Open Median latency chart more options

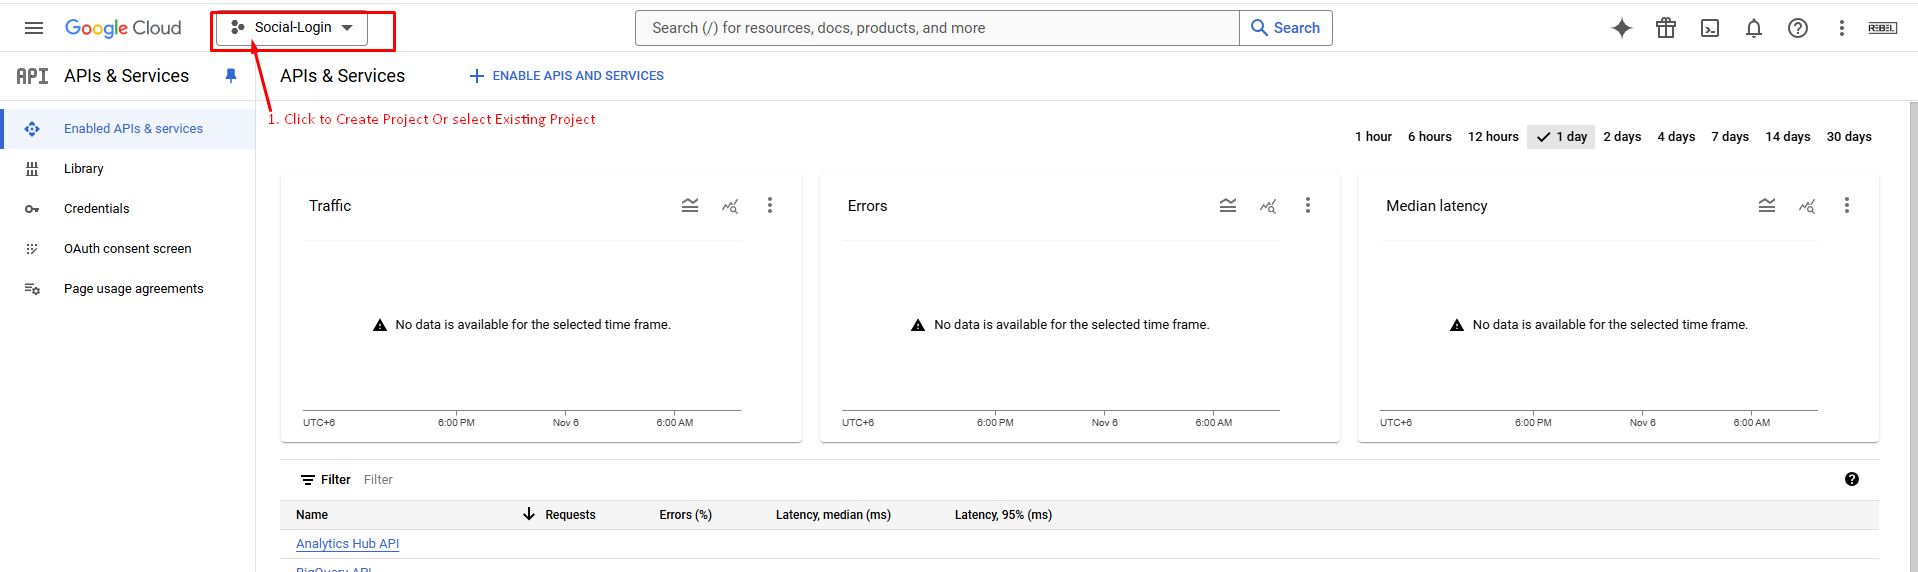pos(1846,206)
